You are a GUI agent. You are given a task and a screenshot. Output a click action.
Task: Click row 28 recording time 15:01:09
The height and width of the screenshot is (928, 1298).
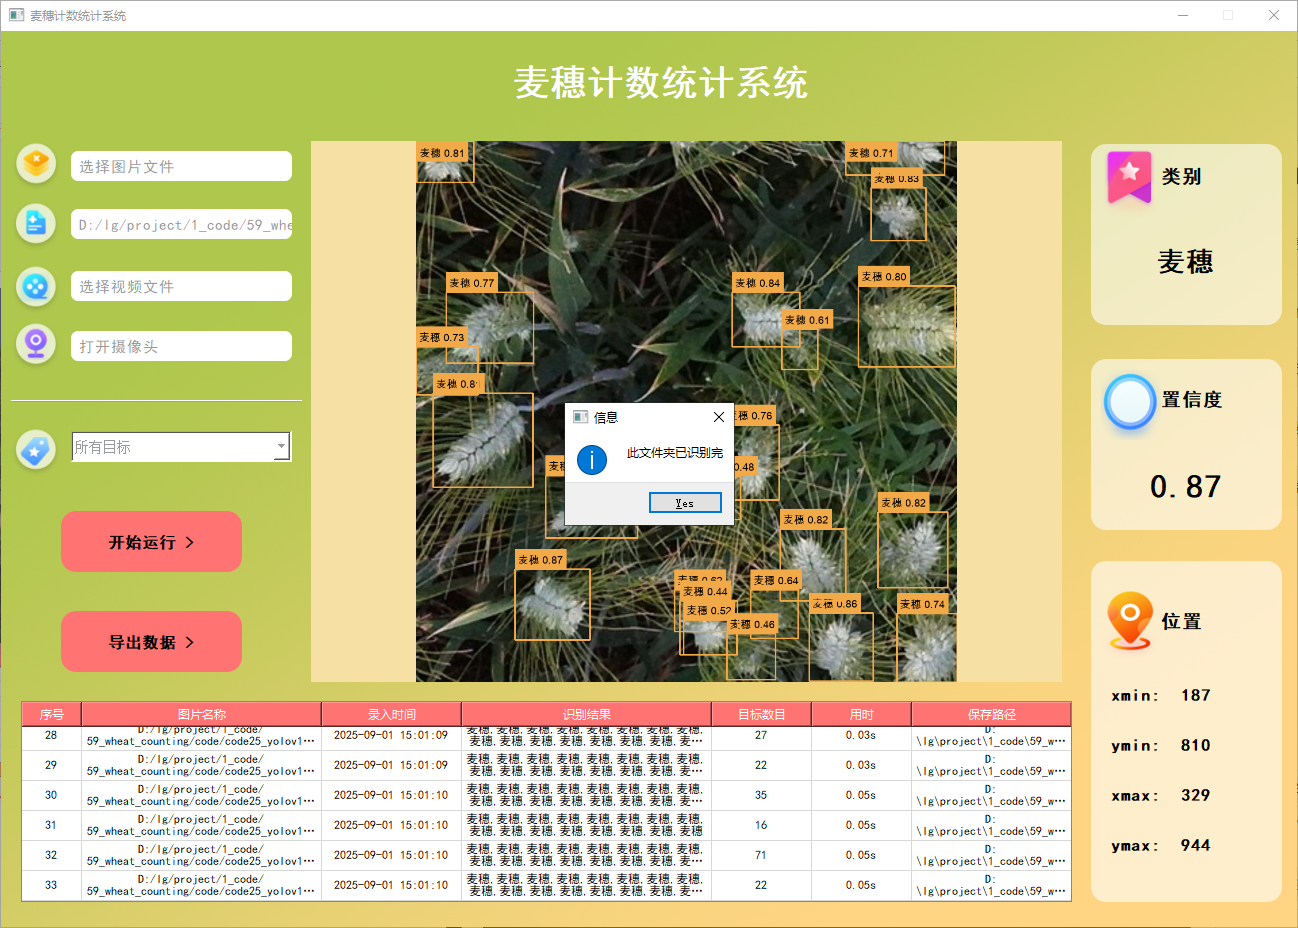[x=391, y=735]
